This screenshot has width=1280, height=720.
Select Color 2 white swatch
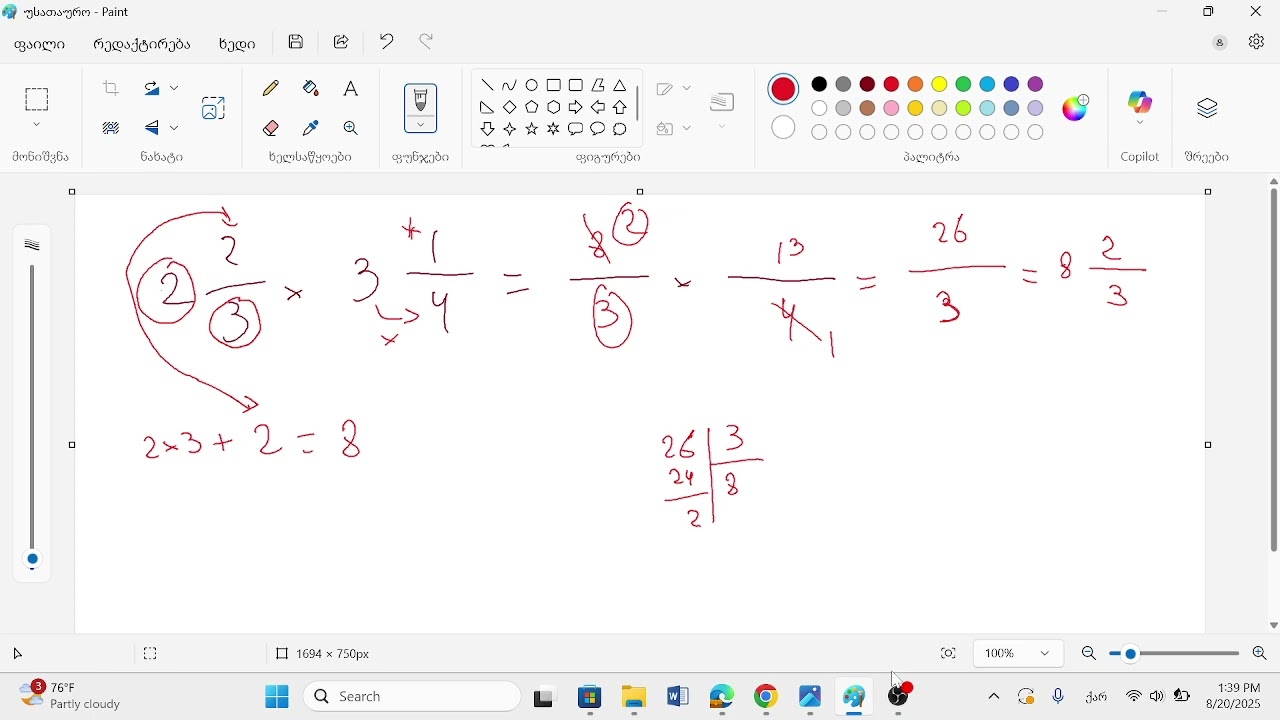click(x=785, y=128)
